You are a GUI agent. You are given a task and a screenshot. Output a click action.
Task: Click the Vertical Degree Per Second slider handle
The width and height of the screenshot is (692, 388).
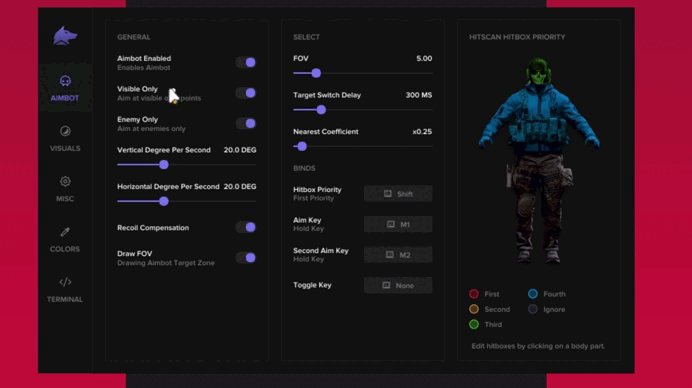[x=164, y=165]
